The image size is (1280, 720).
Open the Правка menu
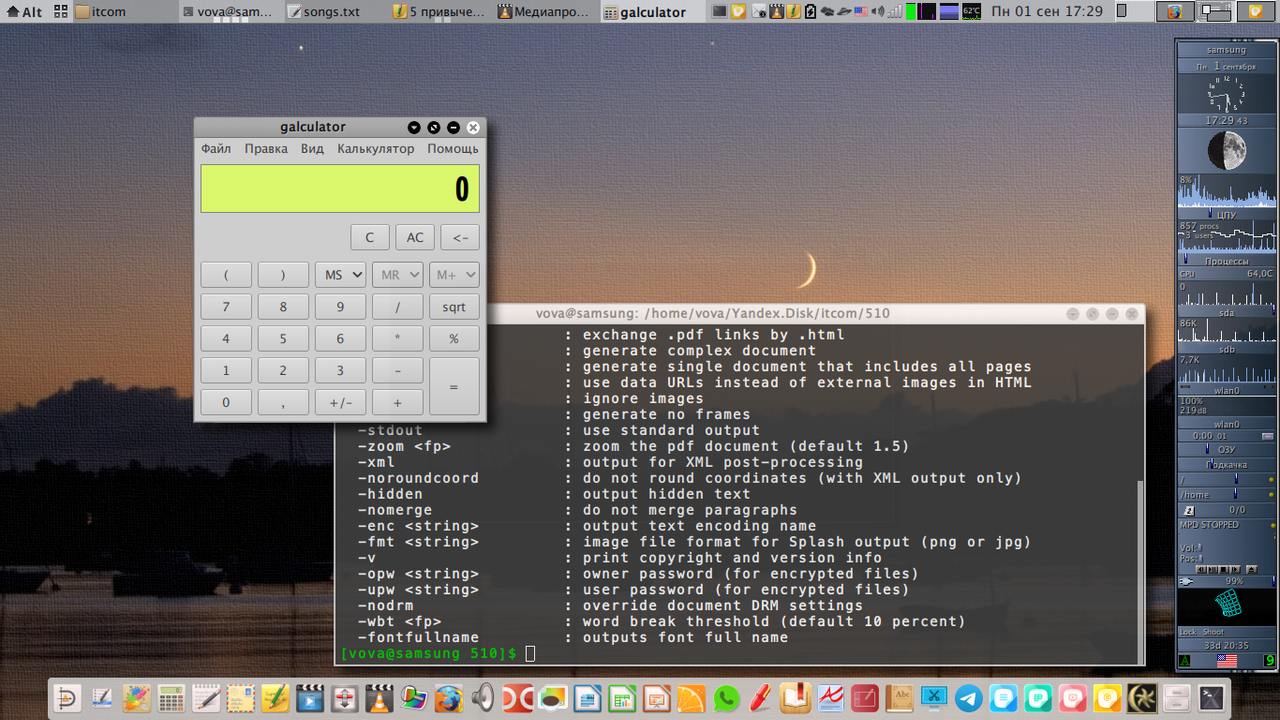(x=266, y=149)
